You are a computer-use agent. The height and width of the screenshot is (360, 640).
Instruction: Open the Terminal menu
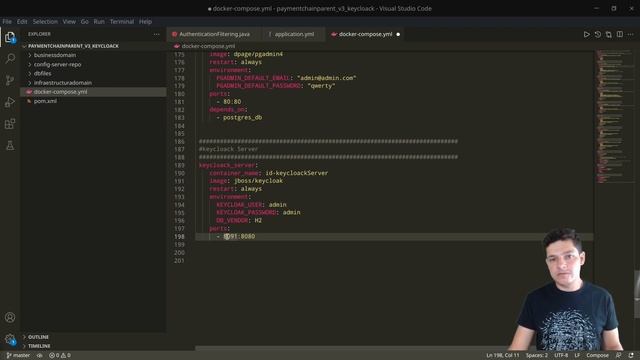pyautogui.click(x=122, y=22)
